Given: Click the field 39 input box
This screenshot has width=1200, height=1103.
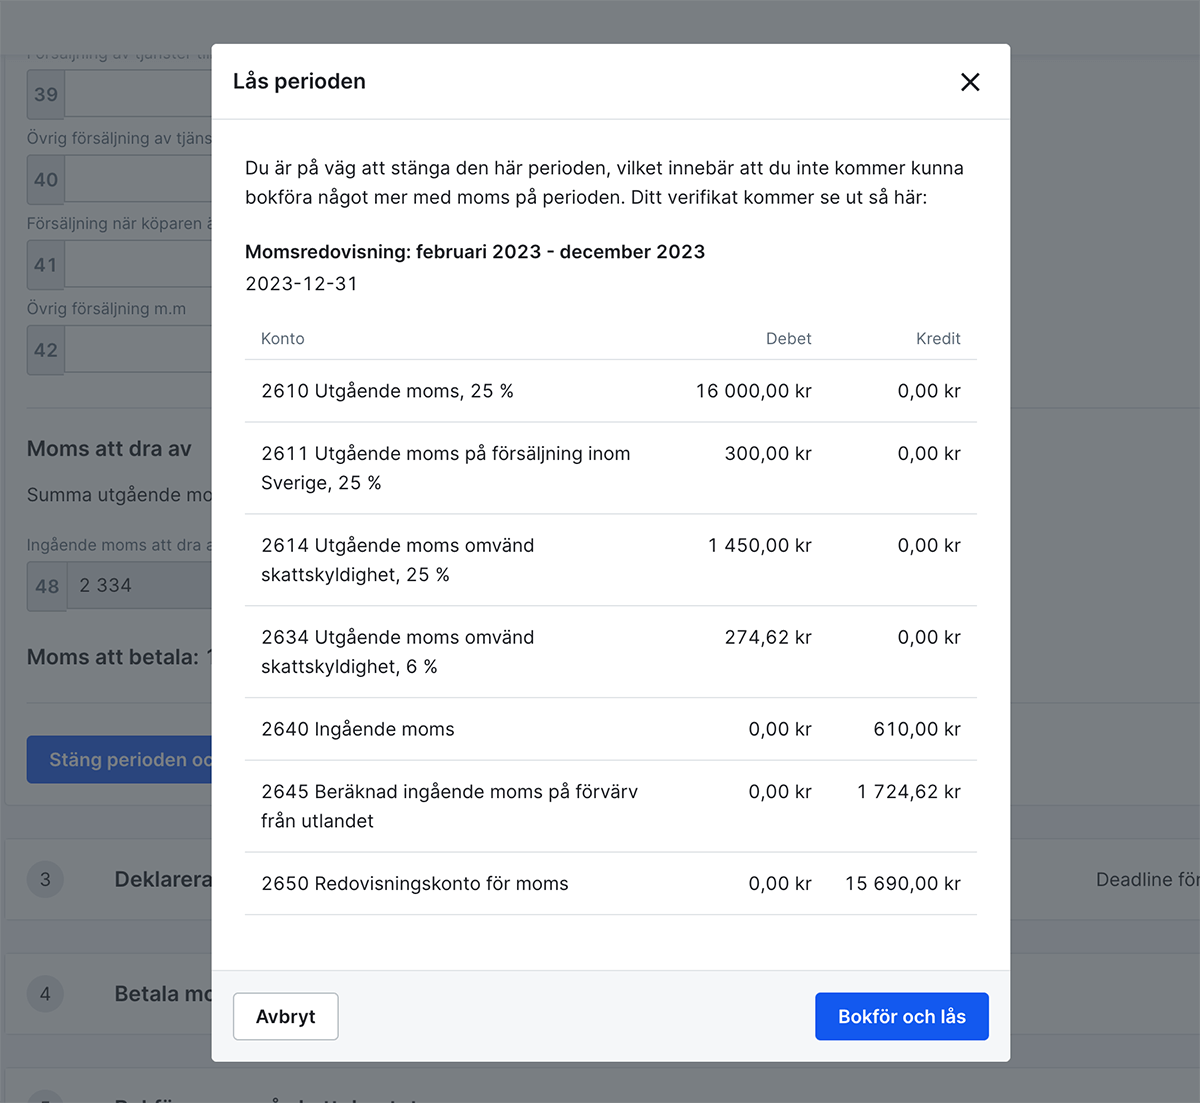Looking at the screenshot, I should pyautogui.click(x=138, y=95).
